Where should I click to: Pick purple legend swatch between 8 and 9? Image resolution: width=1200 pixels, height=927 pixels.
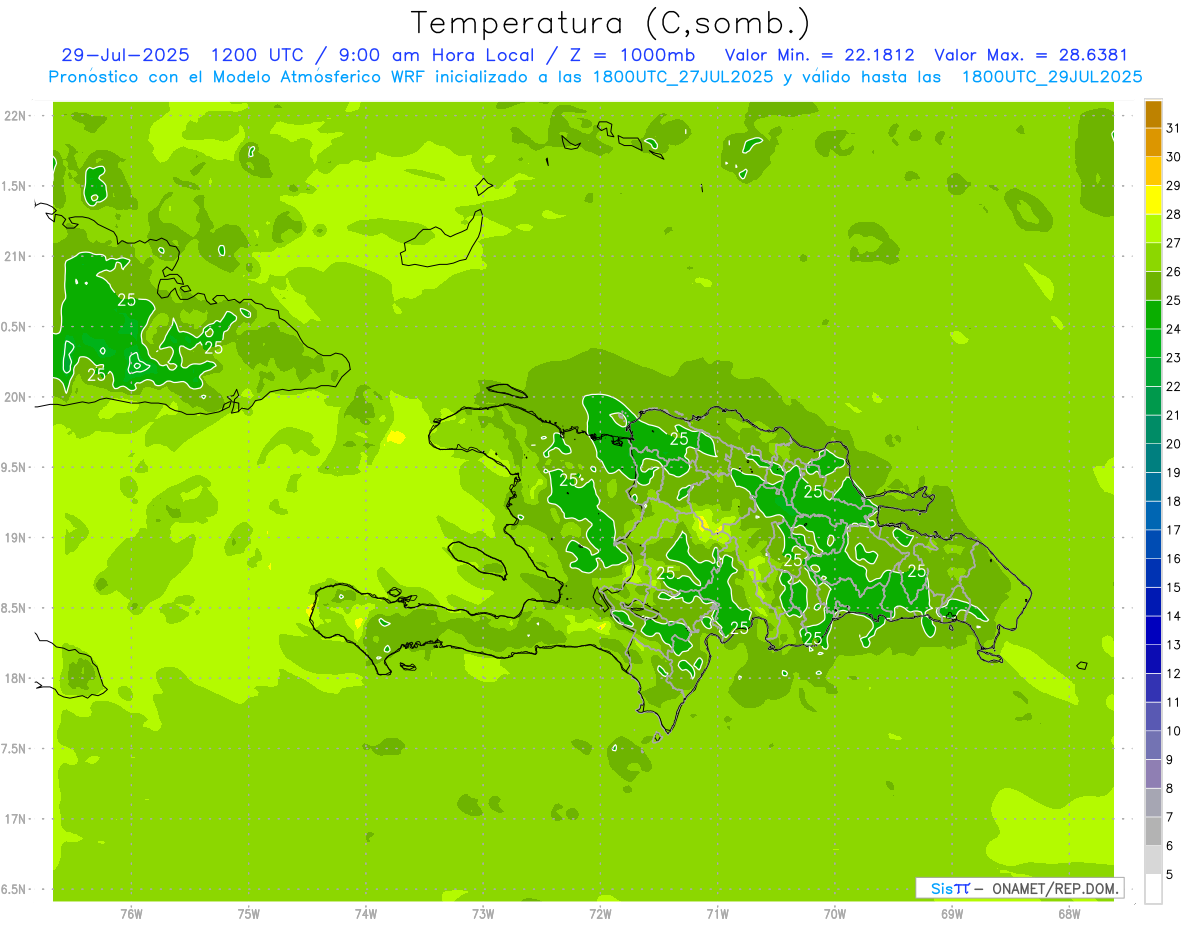click(x=1153, y=774)
